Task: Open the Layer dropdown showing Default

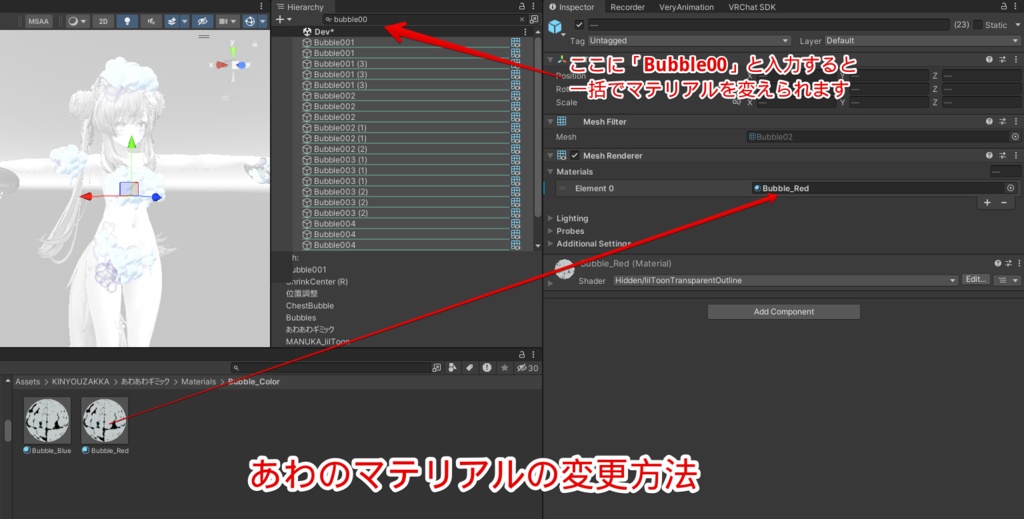Action: tap(922, 40)
